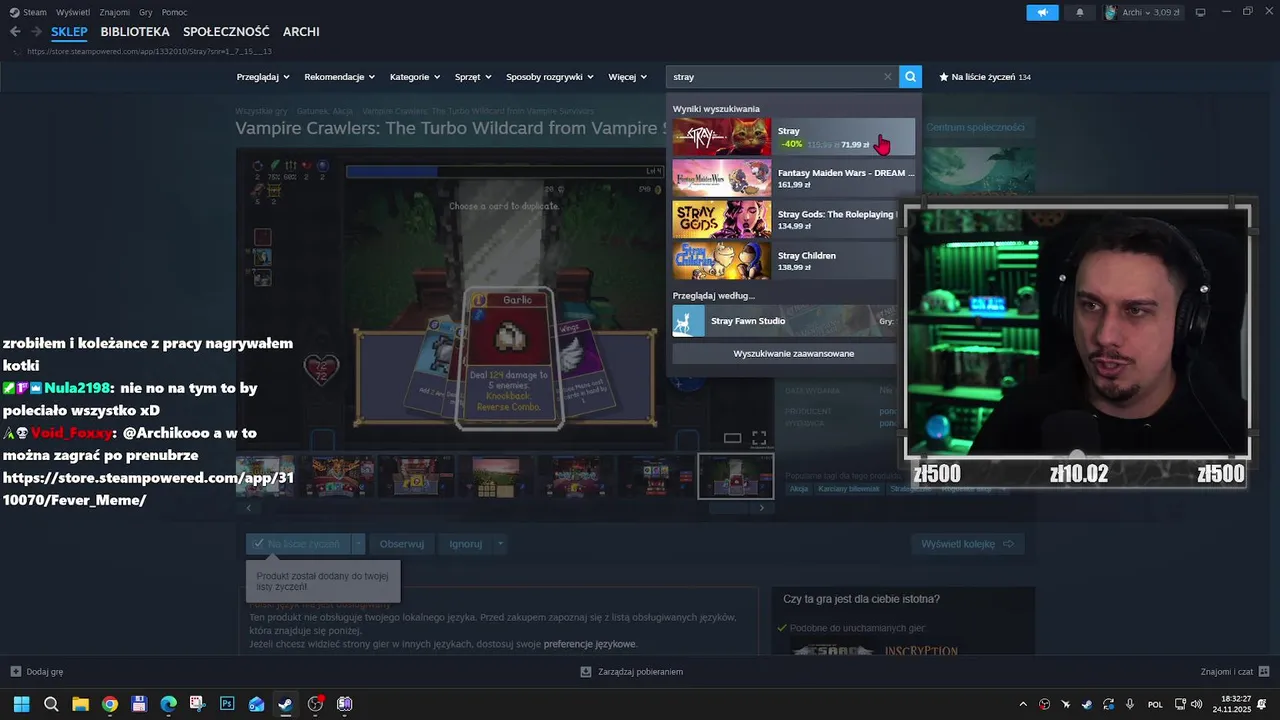Open Znajomi i czat panel

(x=1235, y=672)
